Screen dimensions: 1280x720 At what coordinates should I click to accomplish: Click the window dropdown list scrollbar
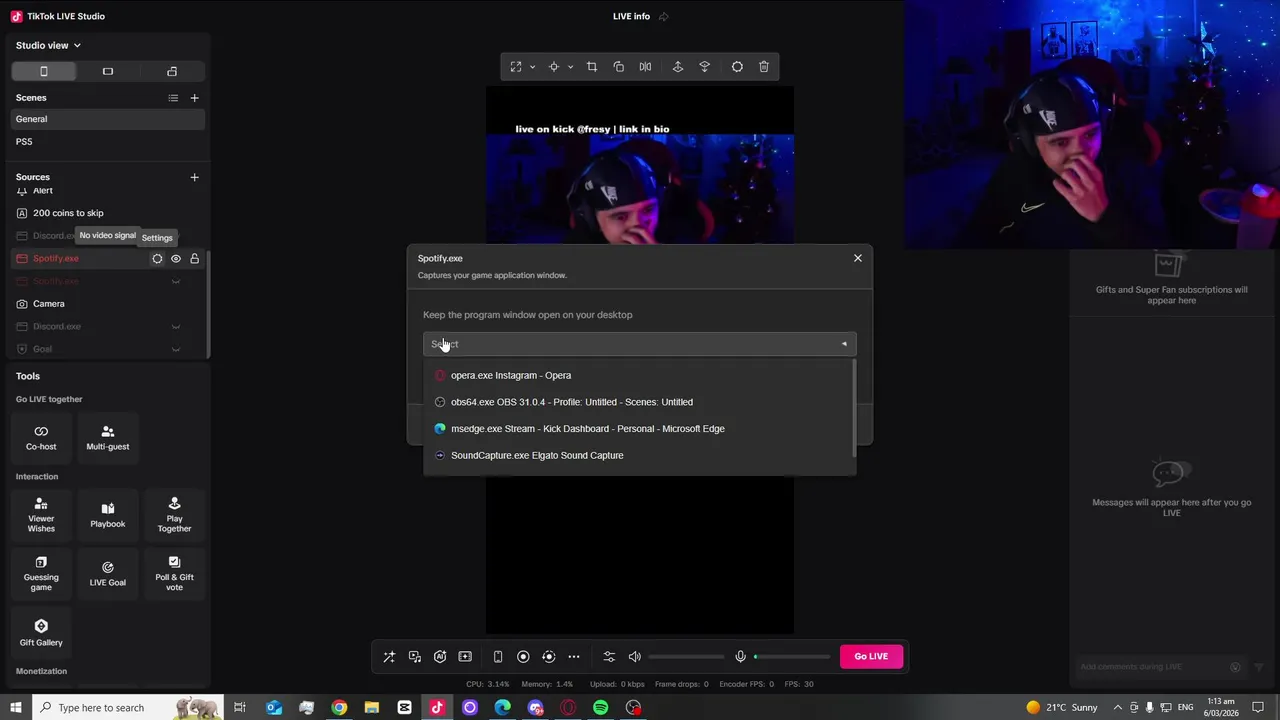click(854, 408)
